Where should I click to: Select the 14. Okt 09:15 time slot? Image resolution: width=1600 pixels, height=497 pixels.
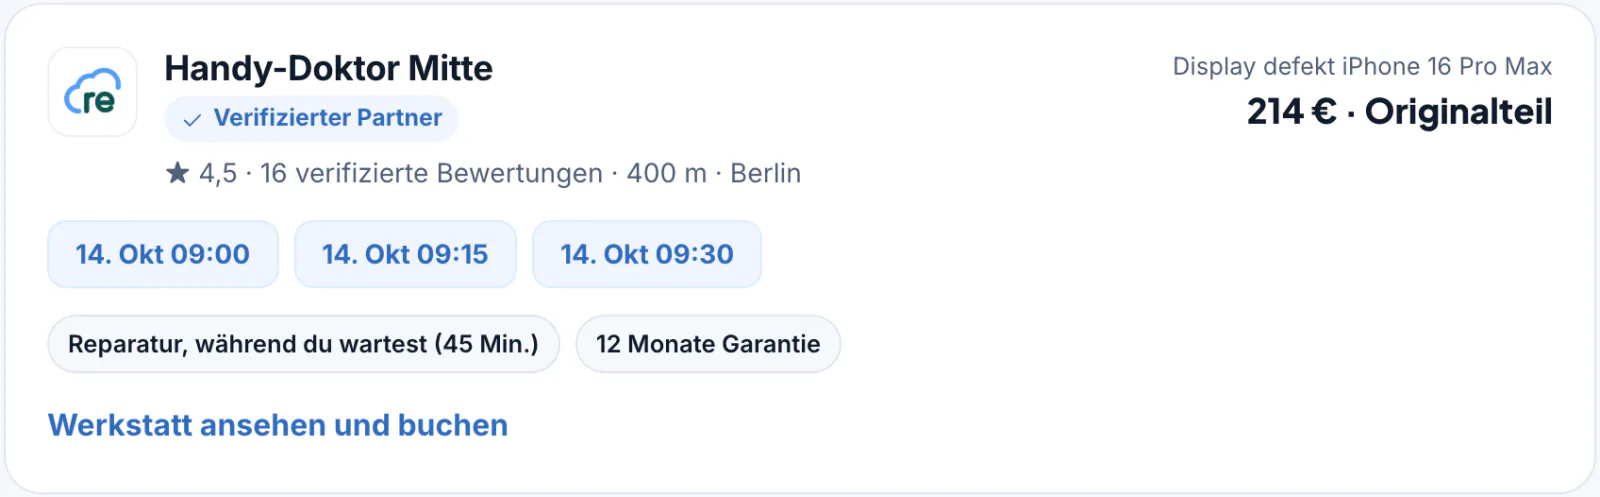click(405, 254)
